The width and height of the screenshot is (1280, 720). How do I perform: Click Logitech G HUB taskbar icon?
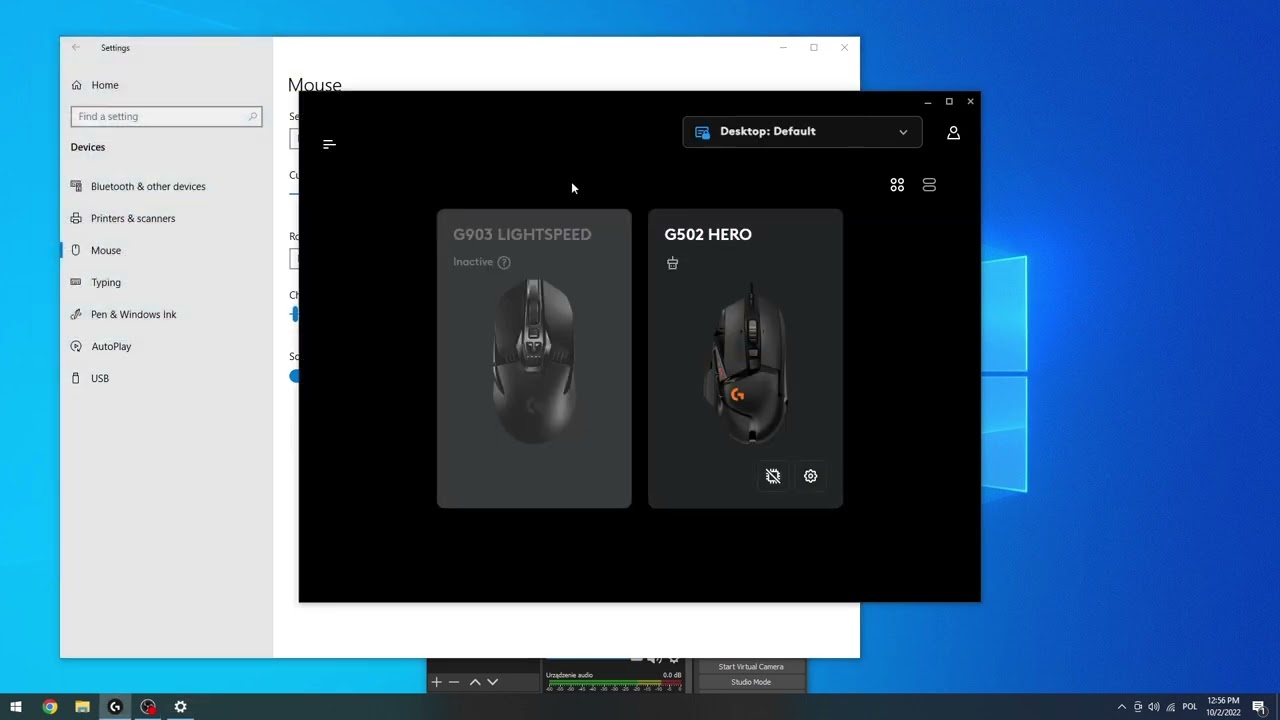click(x=115, y=706)
